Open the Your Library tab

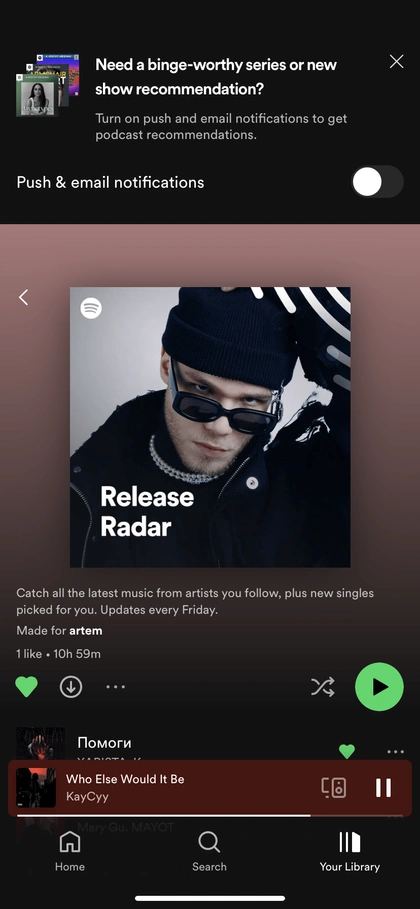[350, 851]
